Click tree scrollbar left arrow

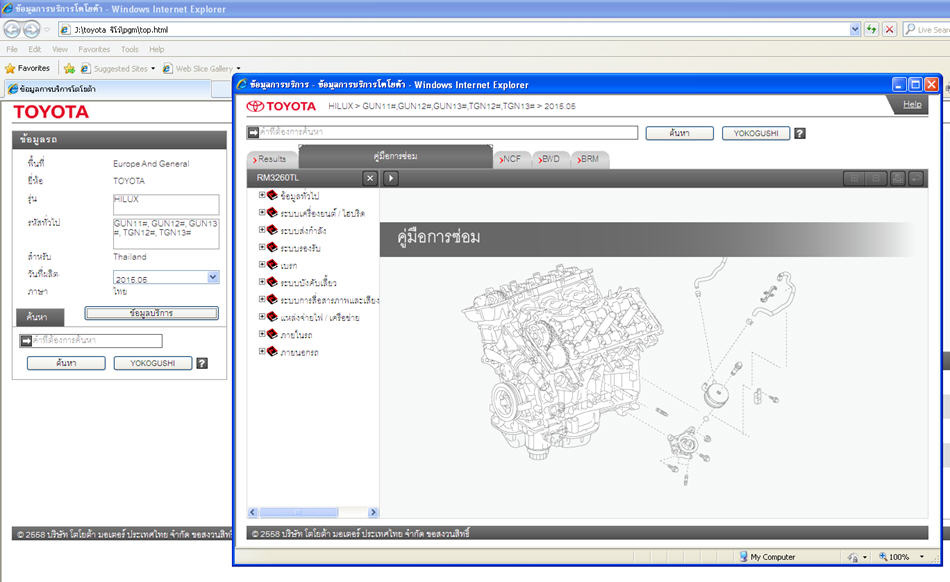[x=253, y=512]
